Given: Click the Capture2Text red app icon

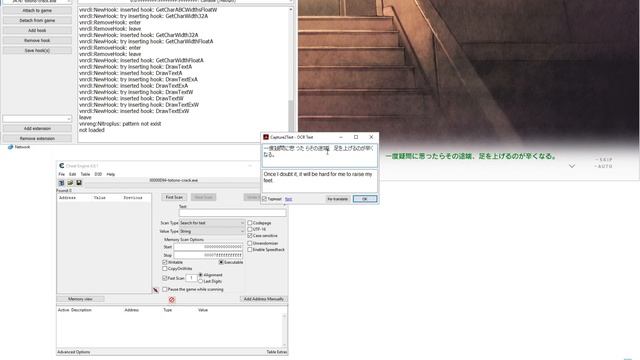Looking at the screenshot, I should pos(266,137).
